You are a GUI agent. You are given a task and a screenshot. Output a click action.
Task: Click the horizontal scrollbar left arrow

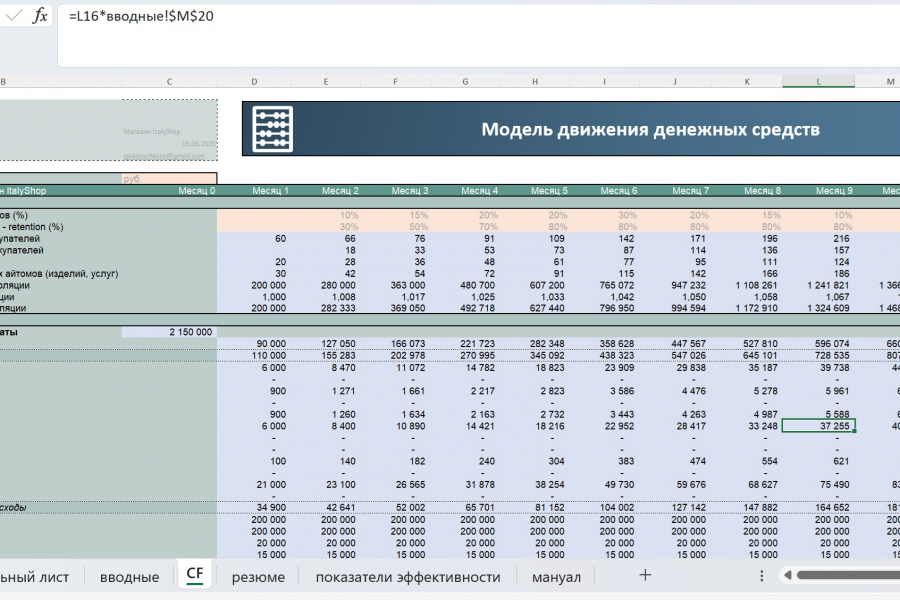click(788, 575)
